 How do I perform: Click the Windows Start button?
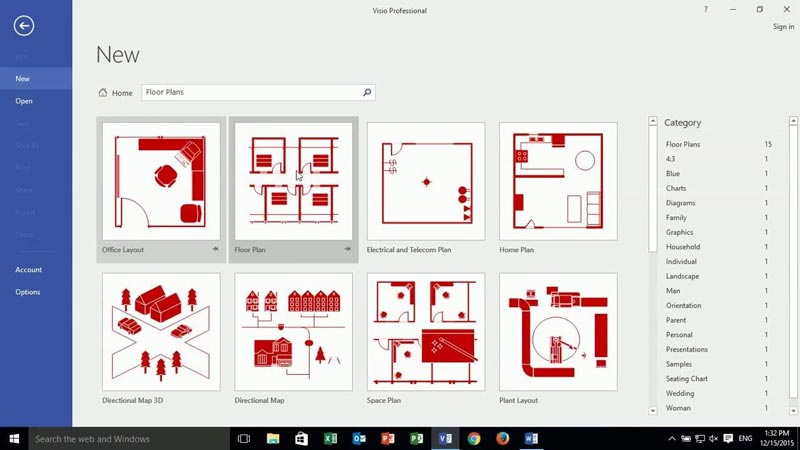tap(14, 439)
